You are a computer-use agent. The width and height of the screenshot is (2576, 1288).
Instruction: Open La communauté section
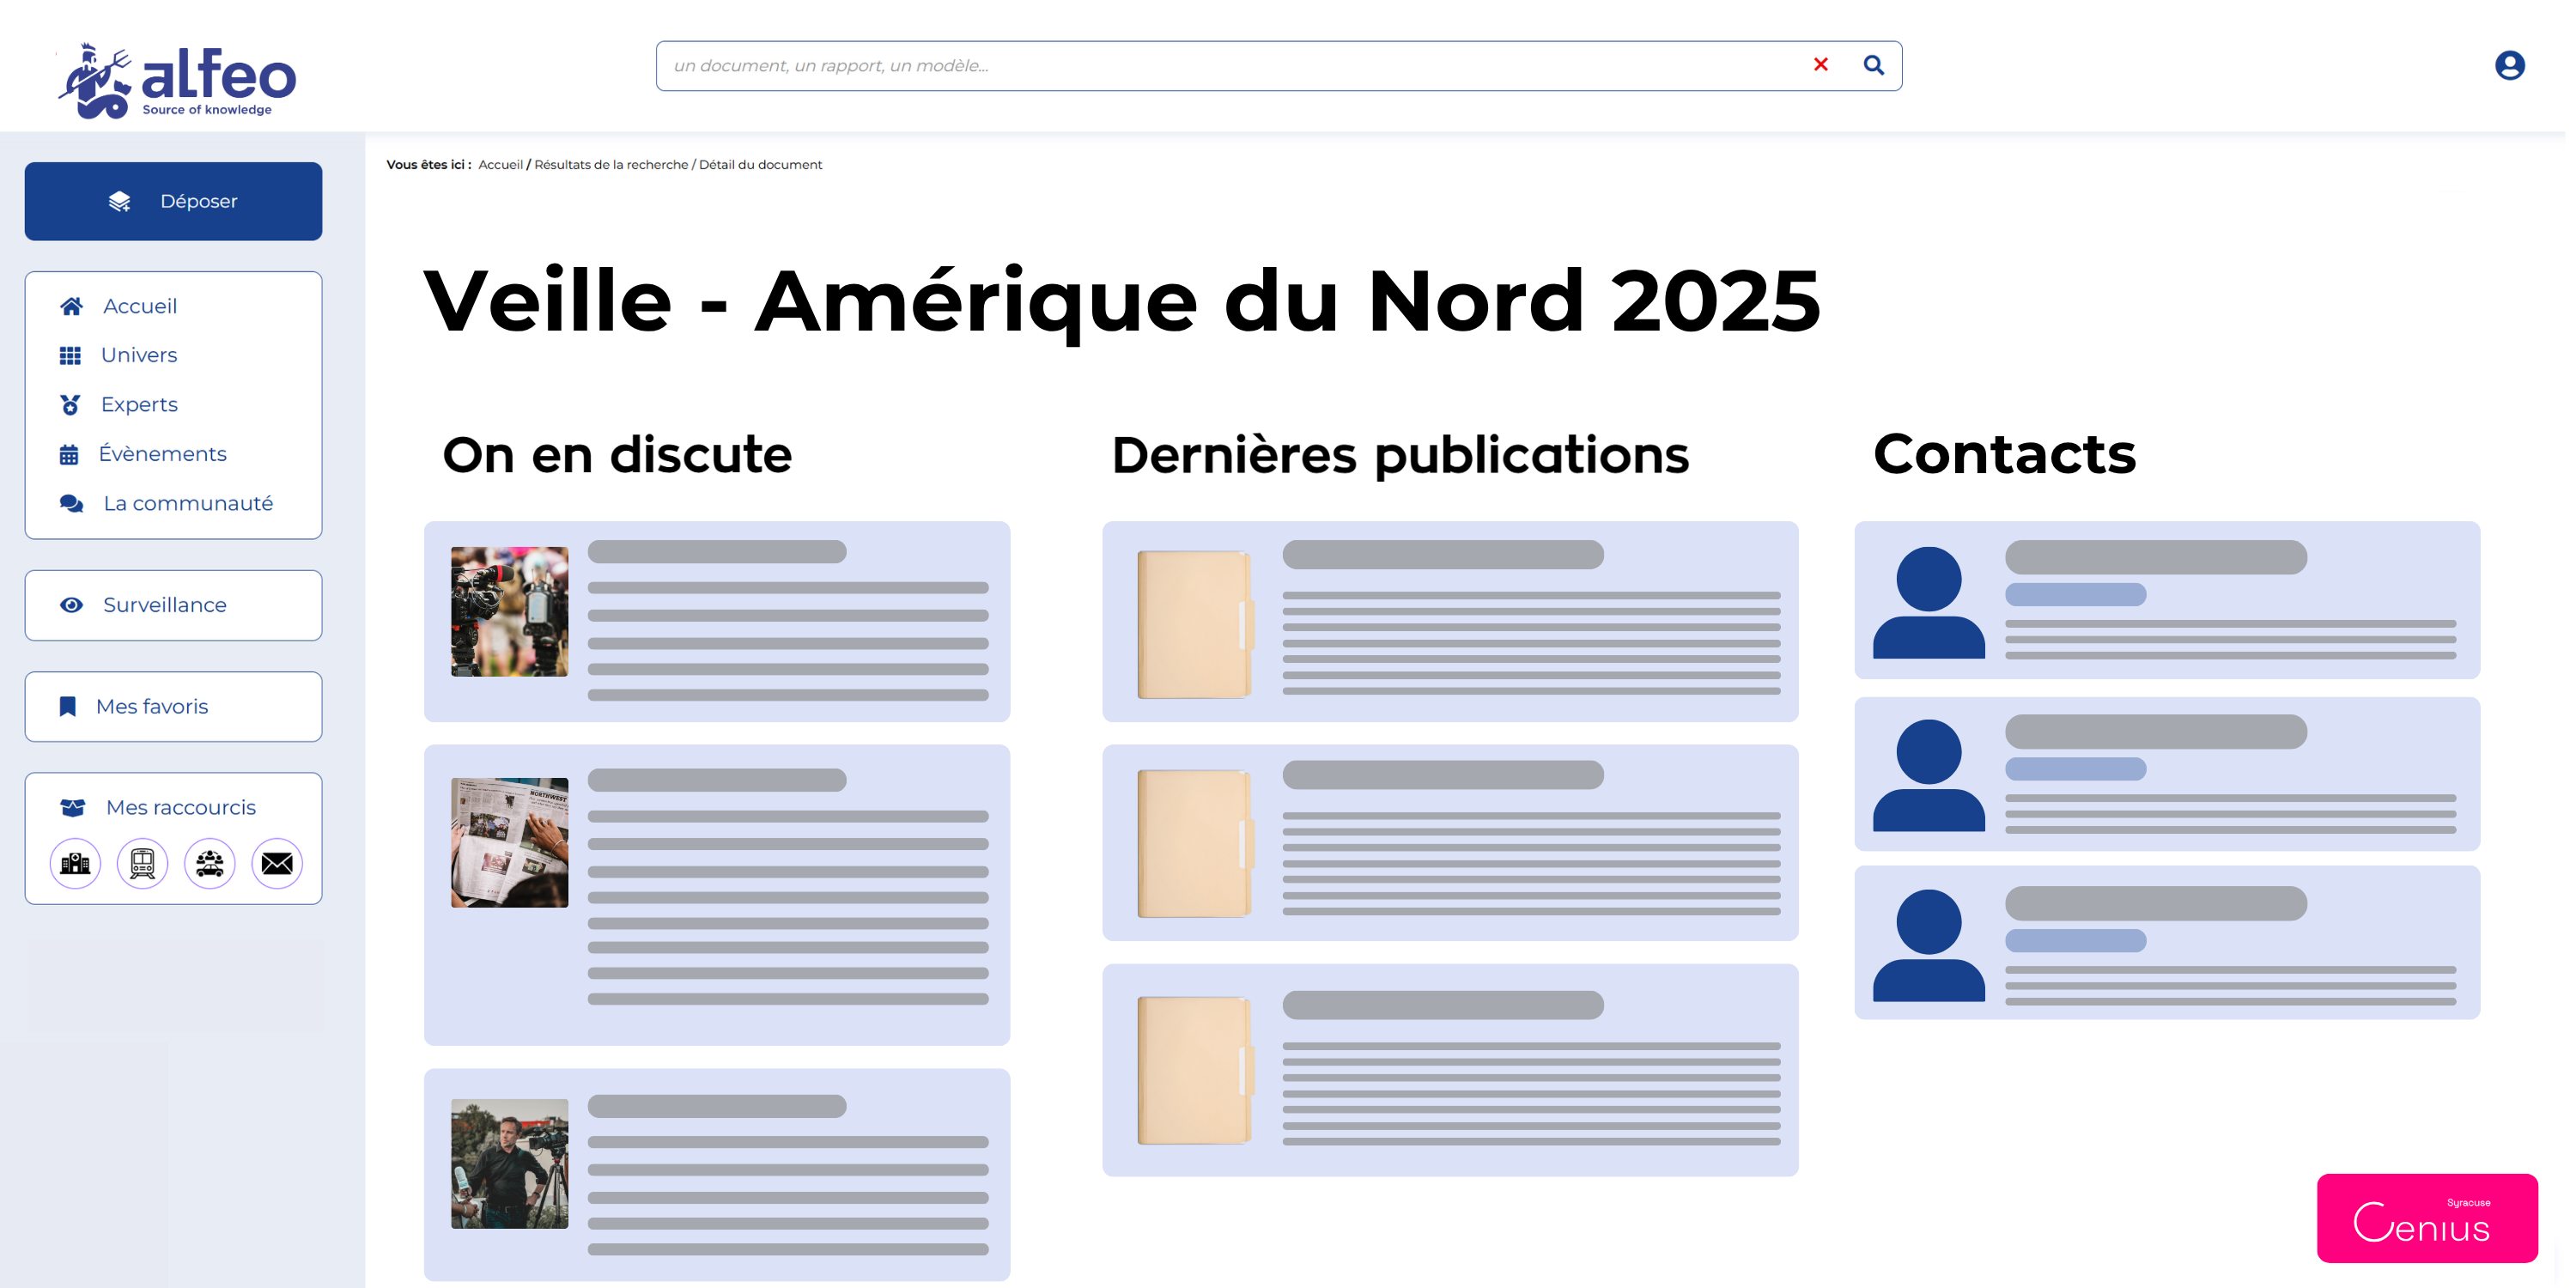click(x=187, y=503)
